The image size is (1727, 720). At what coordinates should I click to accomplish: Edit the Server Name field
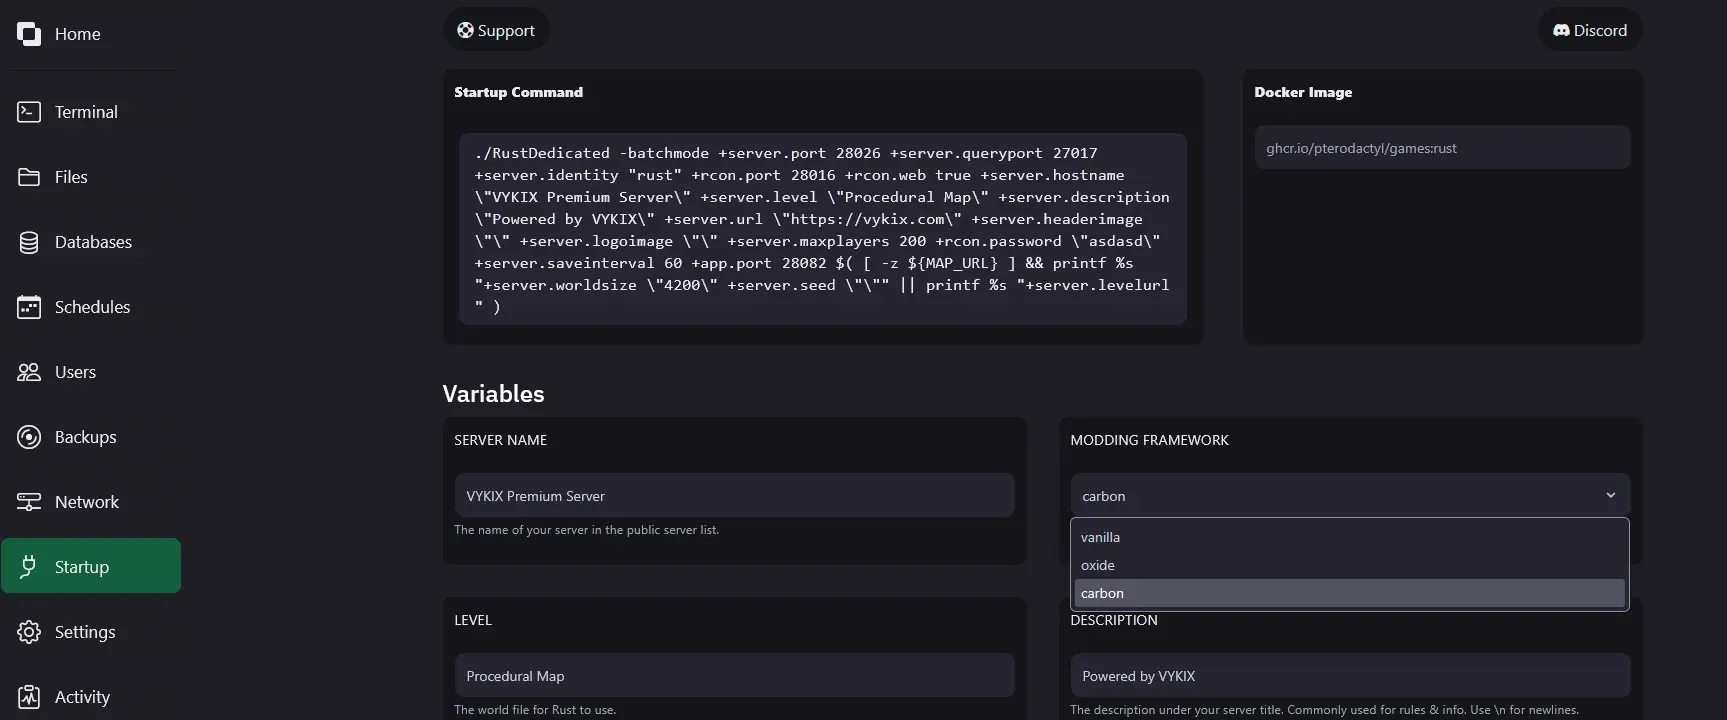734,495
